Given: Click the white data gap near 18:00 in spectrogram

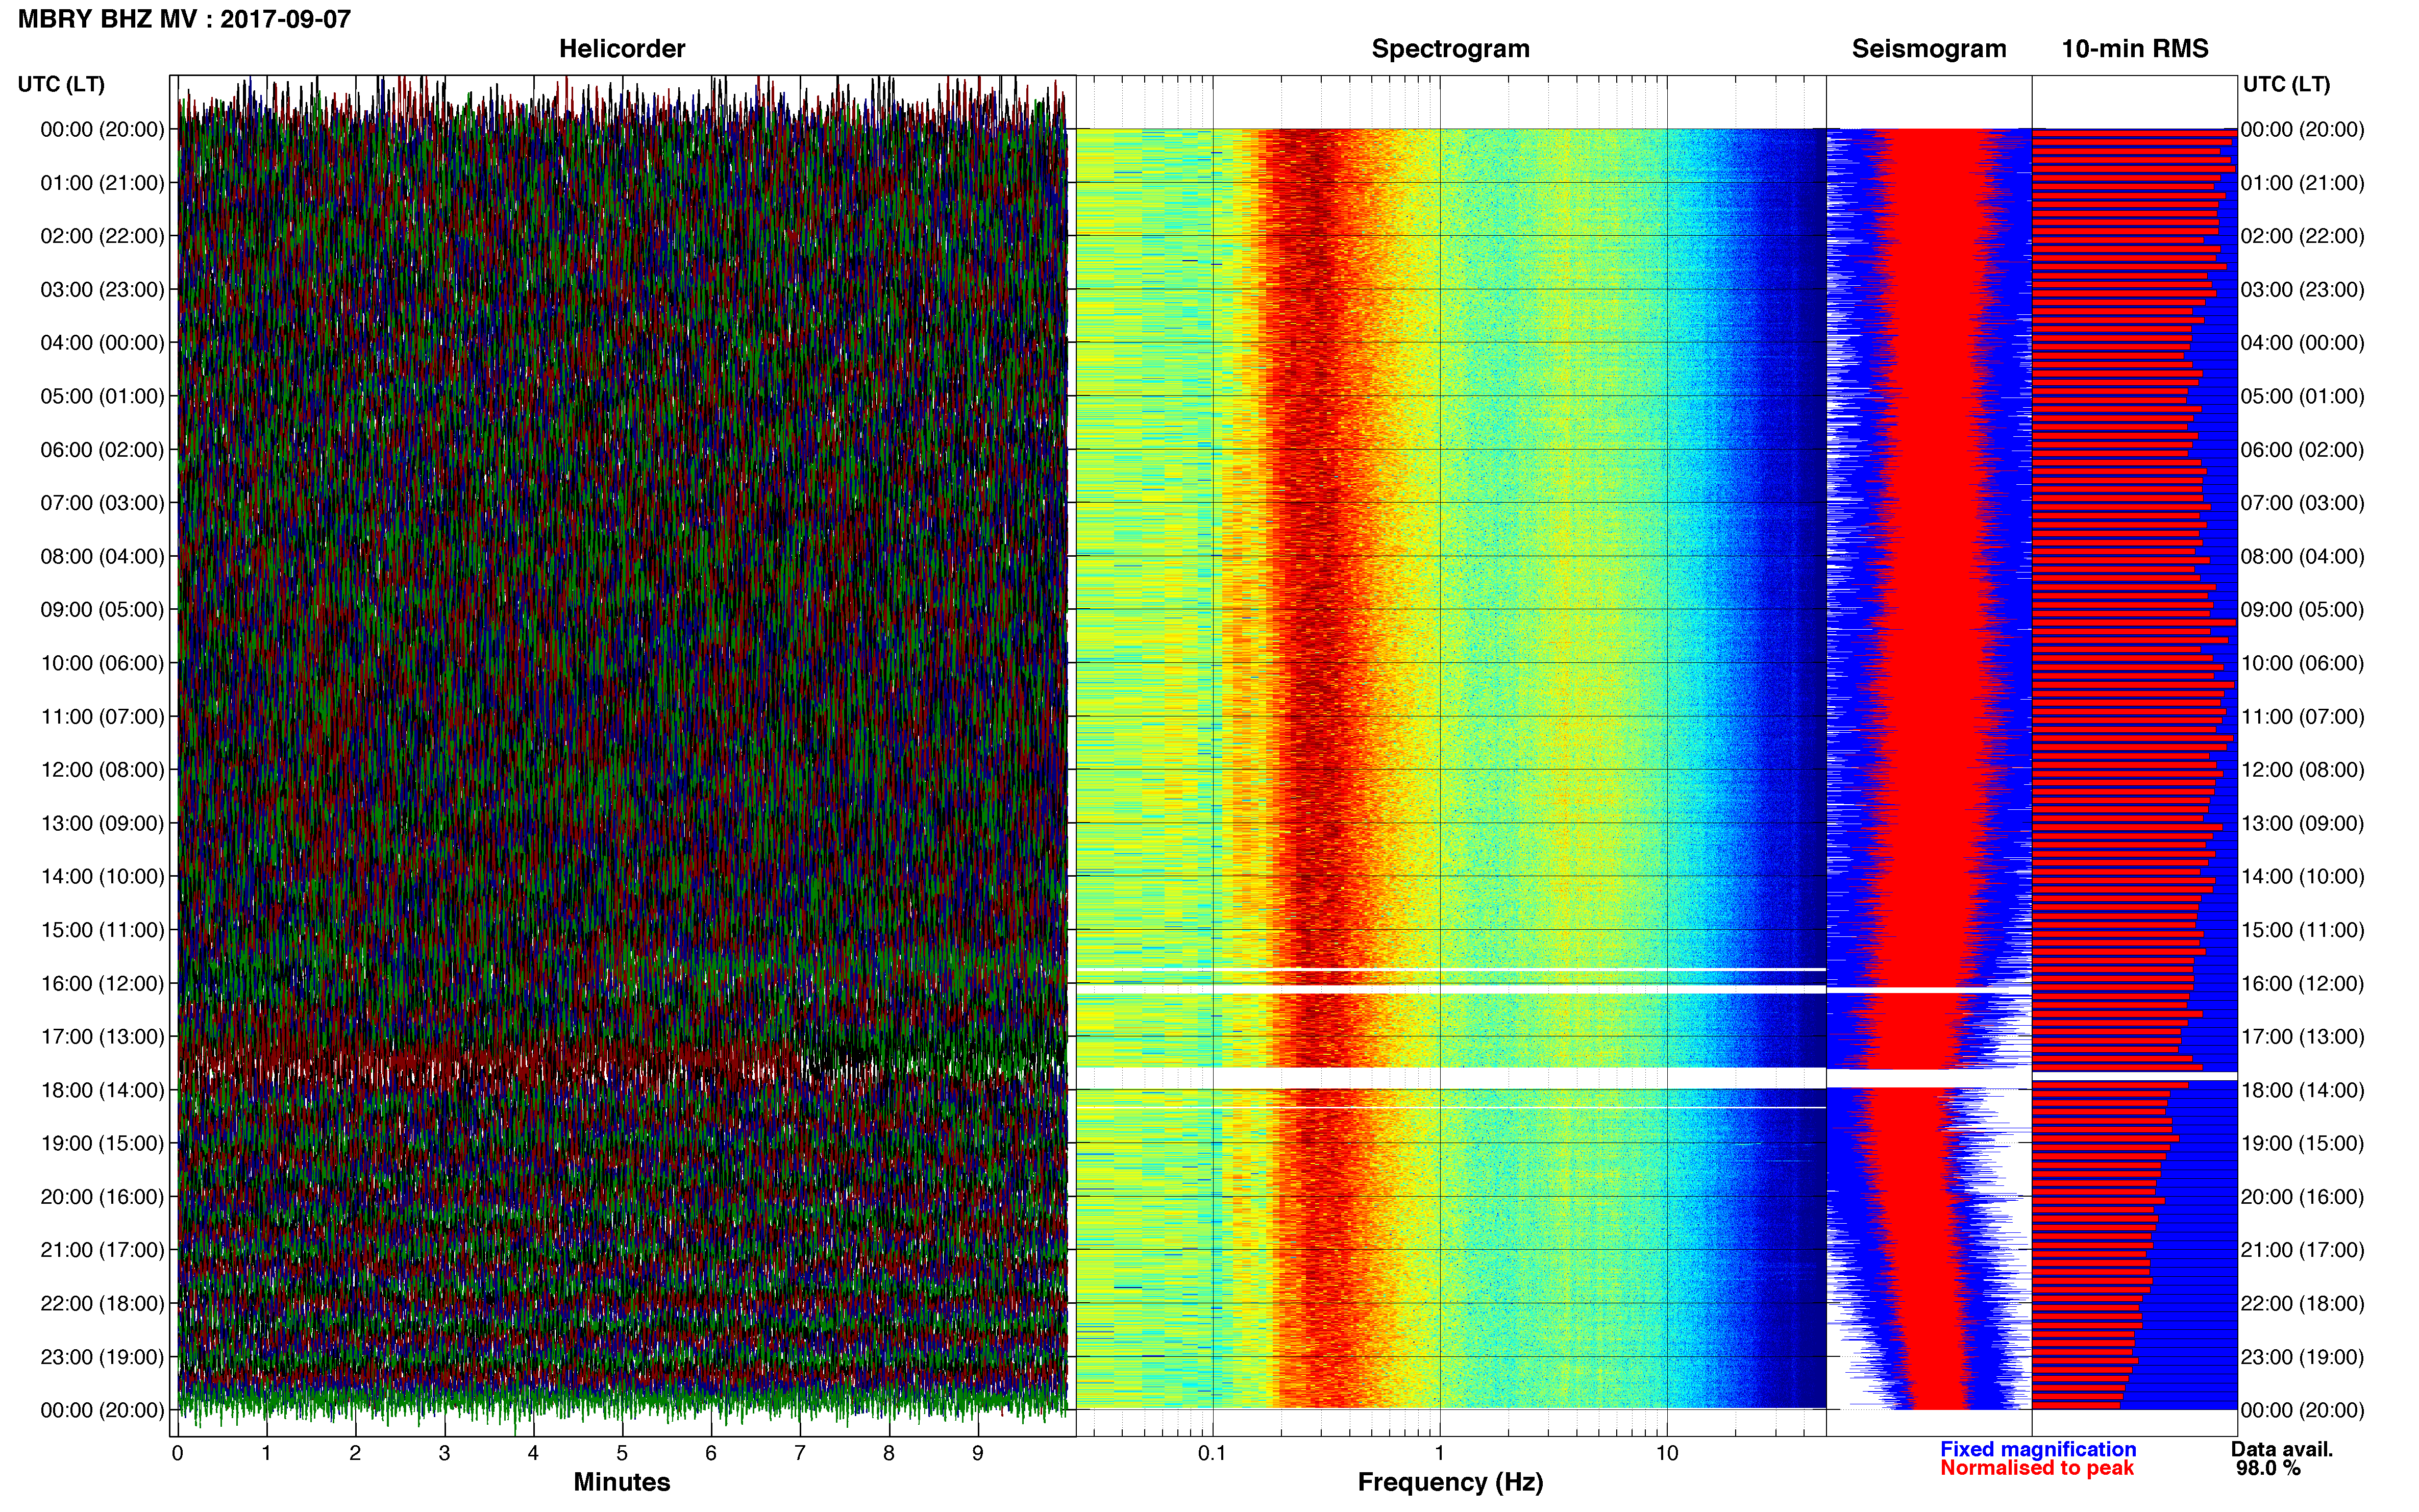Looking at the screenshot, I should [1451, 1078].
